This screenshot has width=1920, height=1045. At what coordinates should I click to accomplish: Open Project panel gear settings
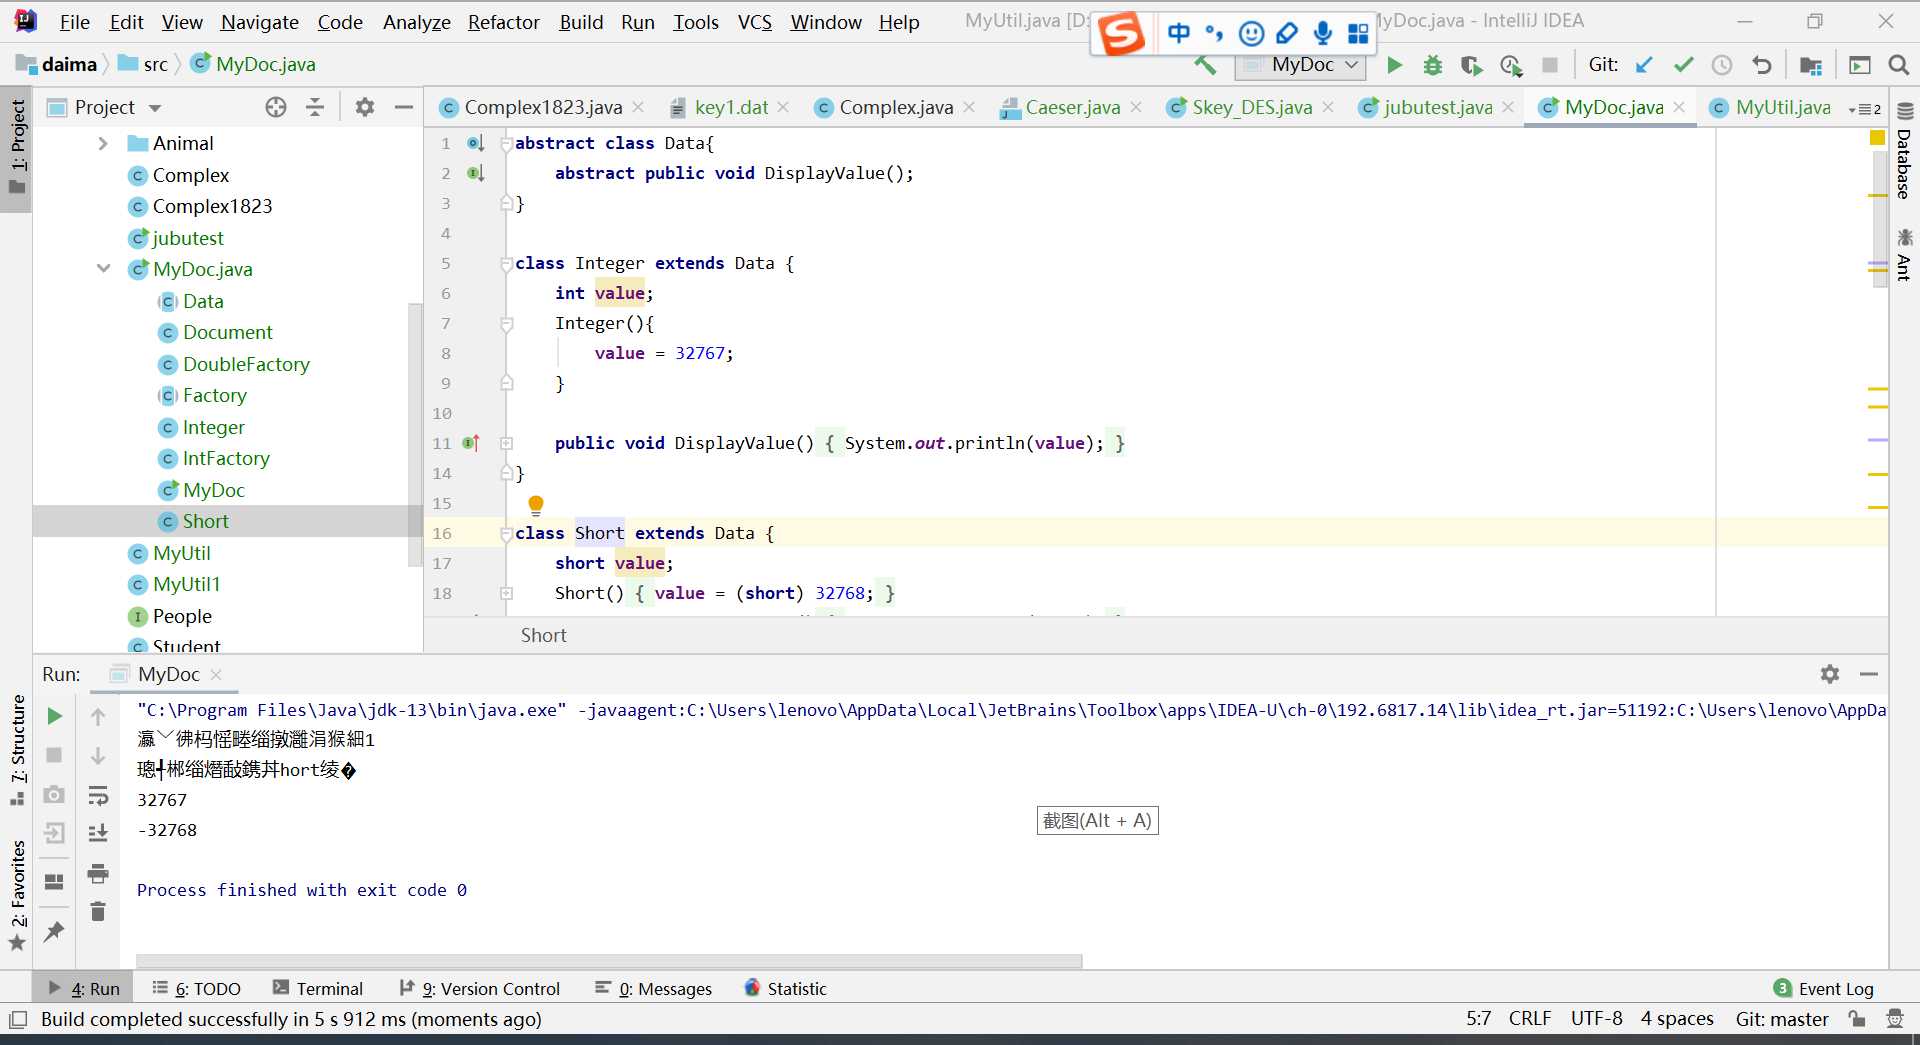(x=365, y=107)
